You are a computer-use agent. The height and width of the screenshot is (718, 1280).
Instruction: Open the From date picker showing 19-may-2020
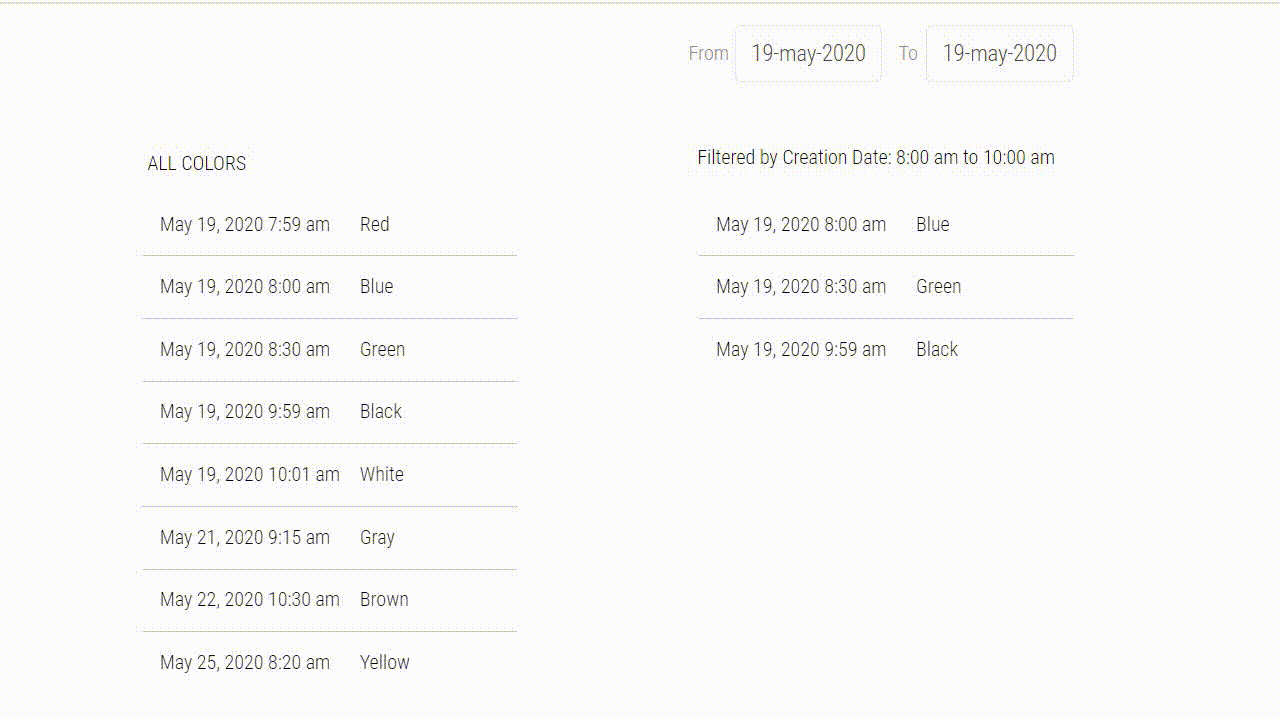click(x=807, y=53)
